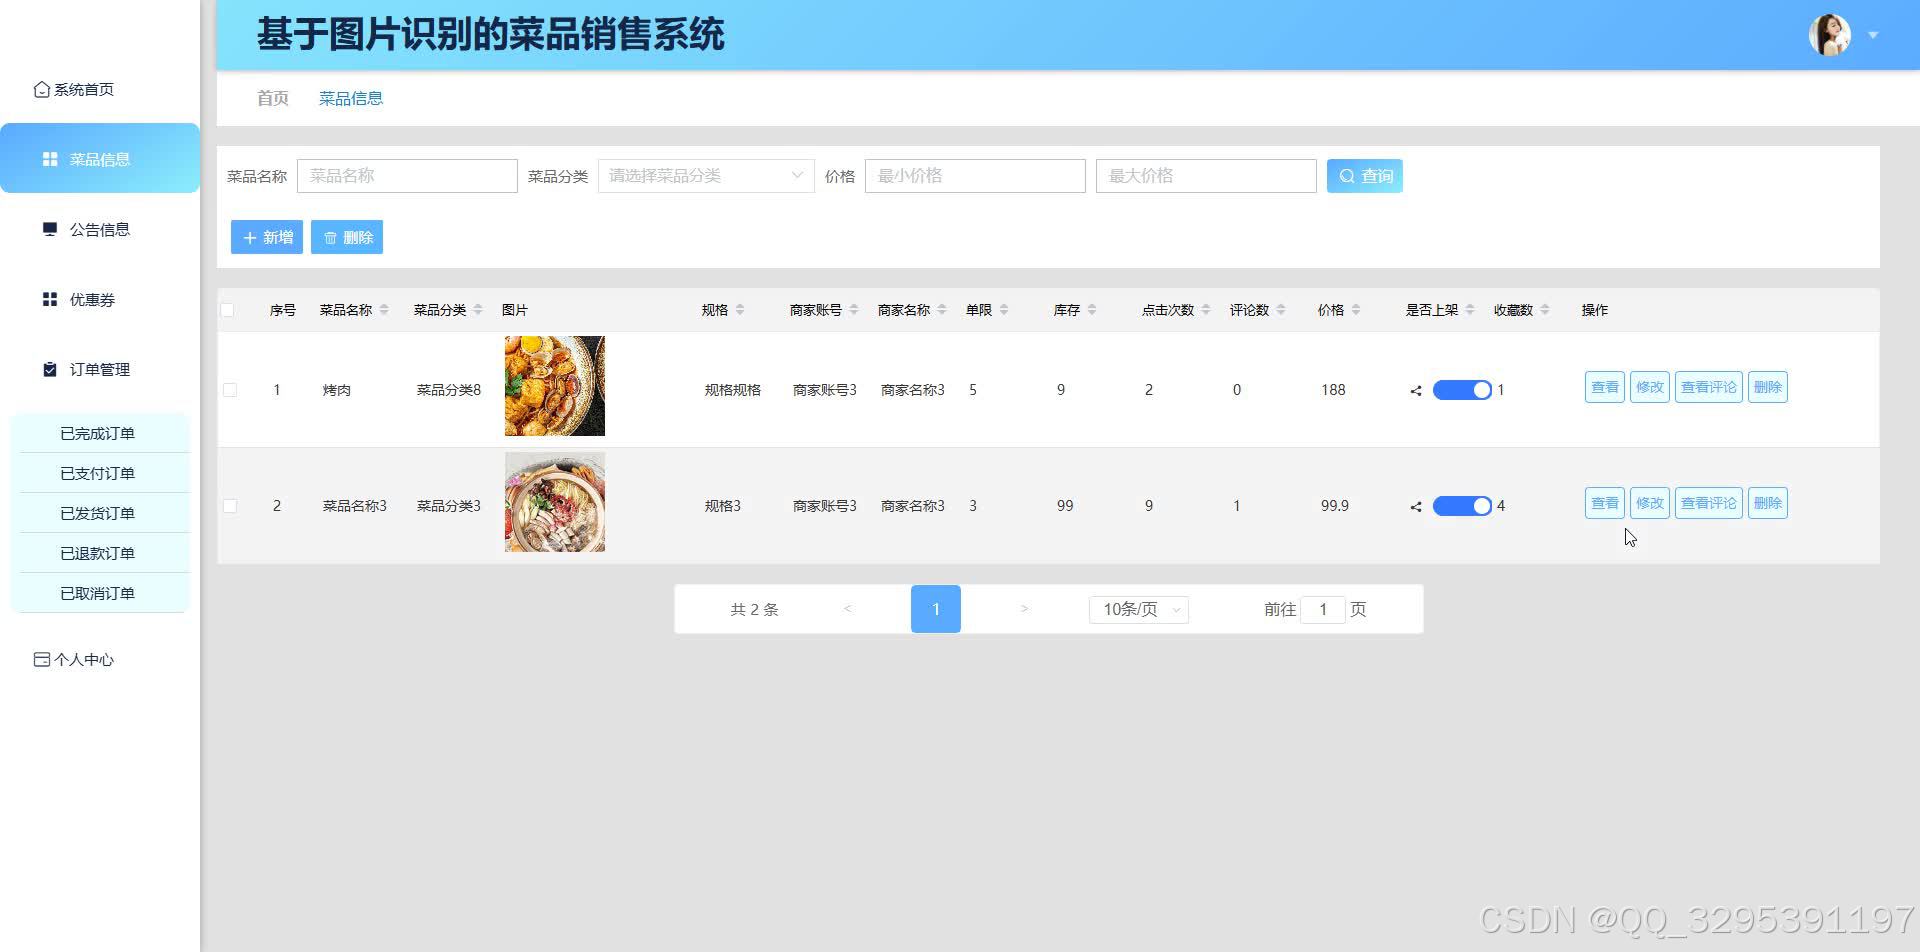Check the select-all checkbox in table header
Screen dimensions: 1920x952
tap(228, 310)
